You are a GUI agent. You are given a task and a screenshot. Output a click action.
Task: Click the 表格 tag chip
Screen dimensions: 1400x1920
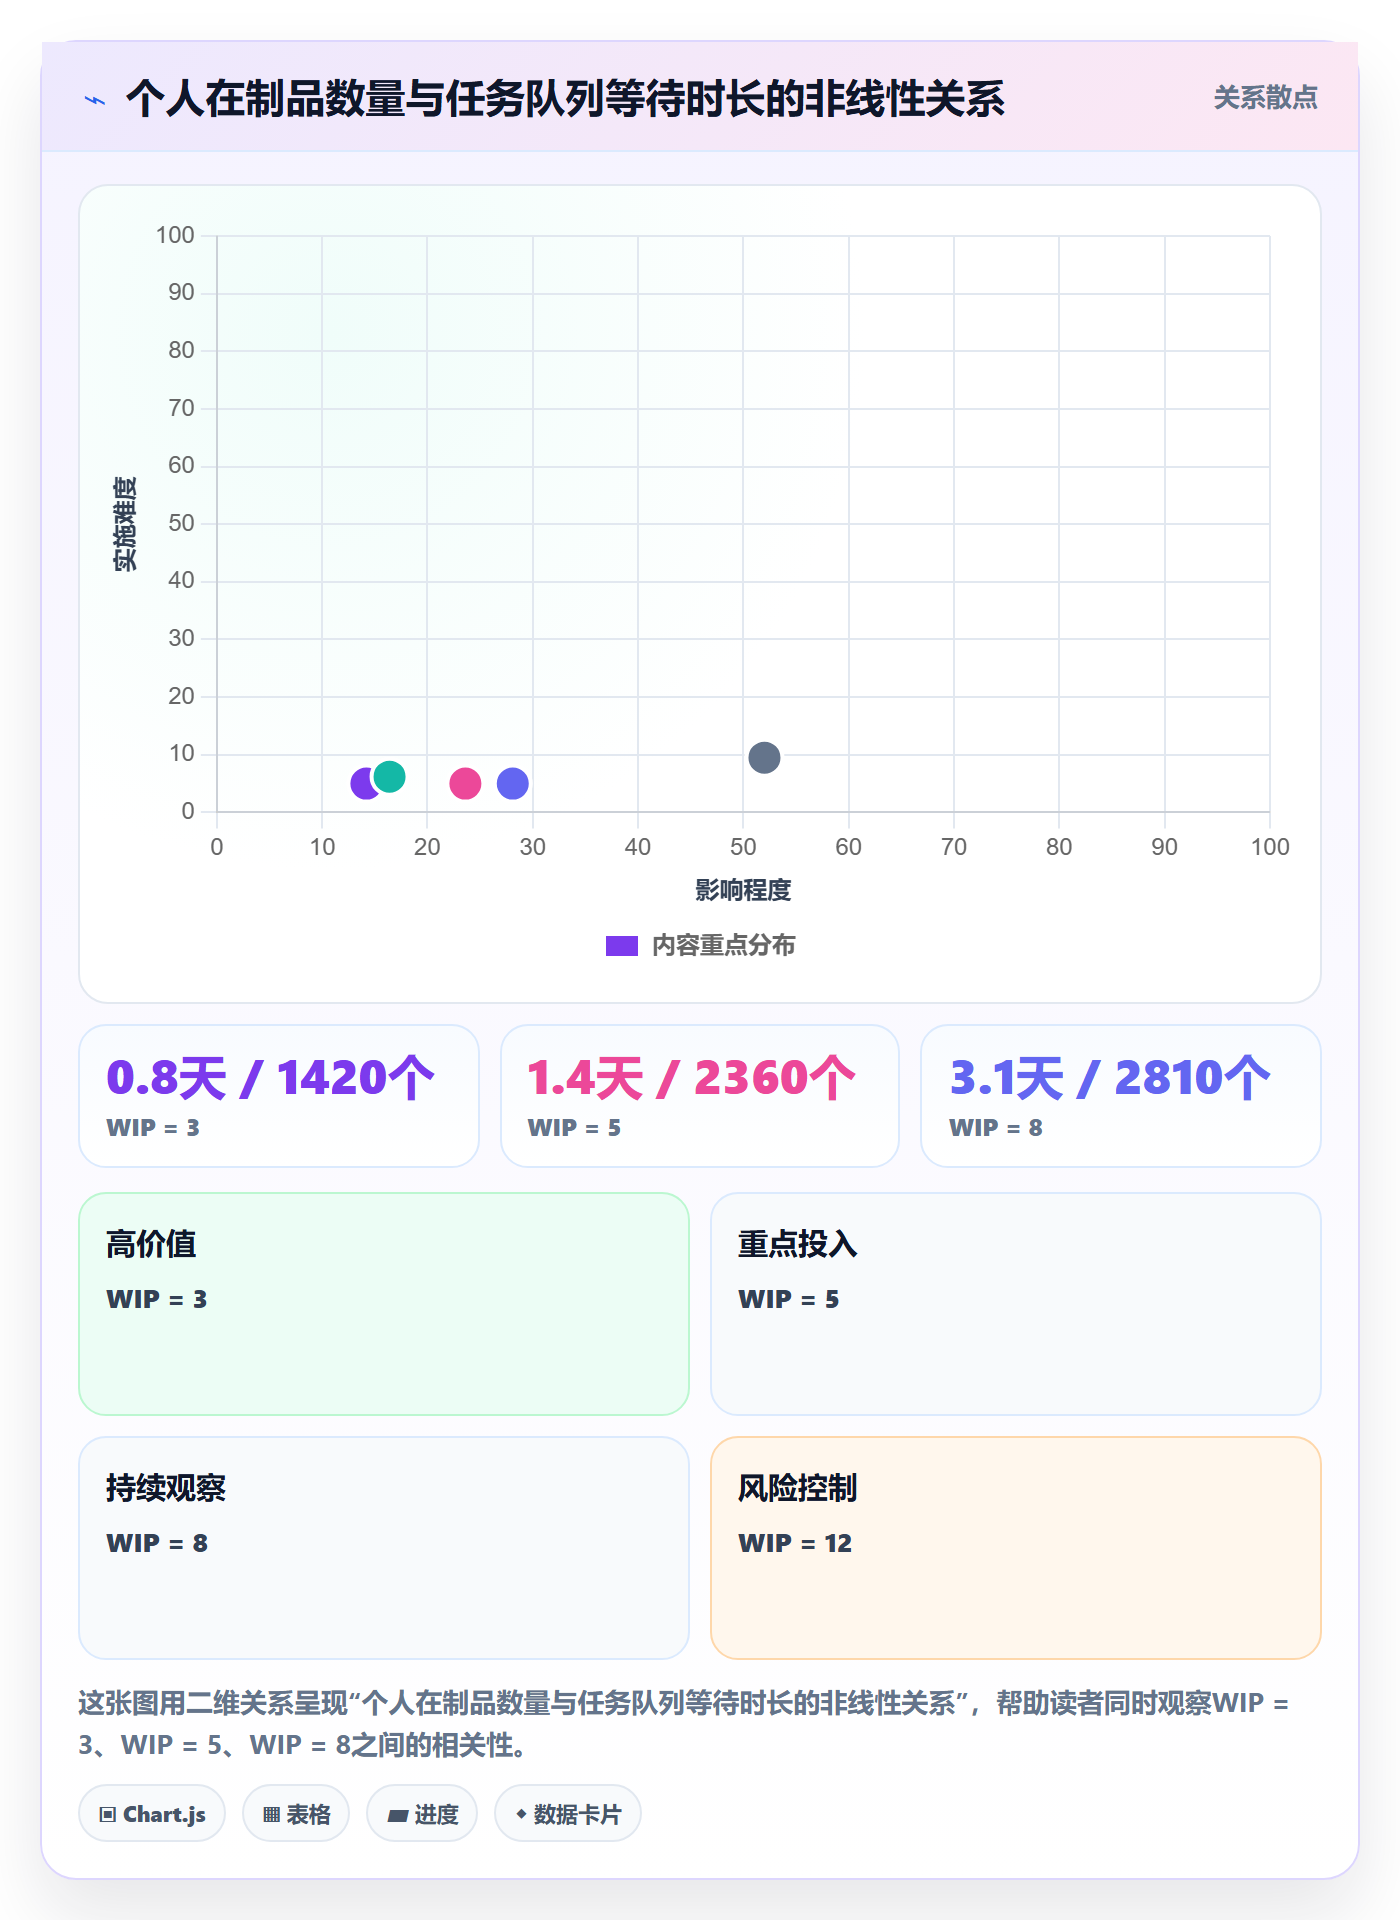296,1813
